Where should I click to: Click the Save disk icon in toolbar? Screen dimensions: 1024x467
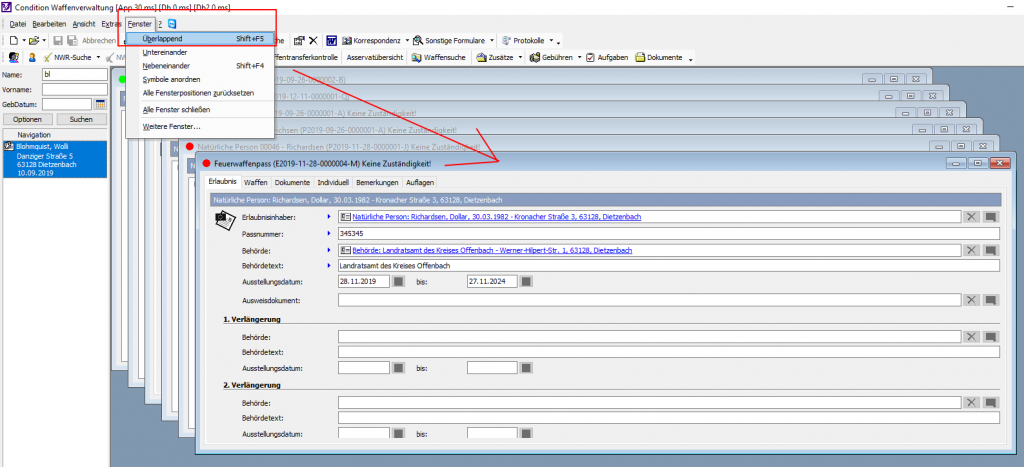(x=58, y=40)
